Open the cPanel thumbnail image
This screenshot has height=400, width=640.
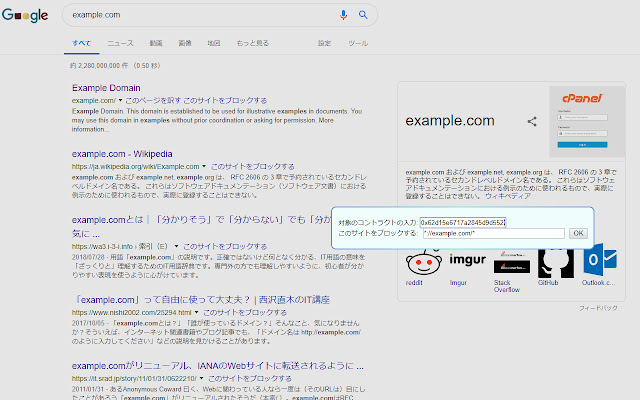pyautogui.click(x=587, y=122)
